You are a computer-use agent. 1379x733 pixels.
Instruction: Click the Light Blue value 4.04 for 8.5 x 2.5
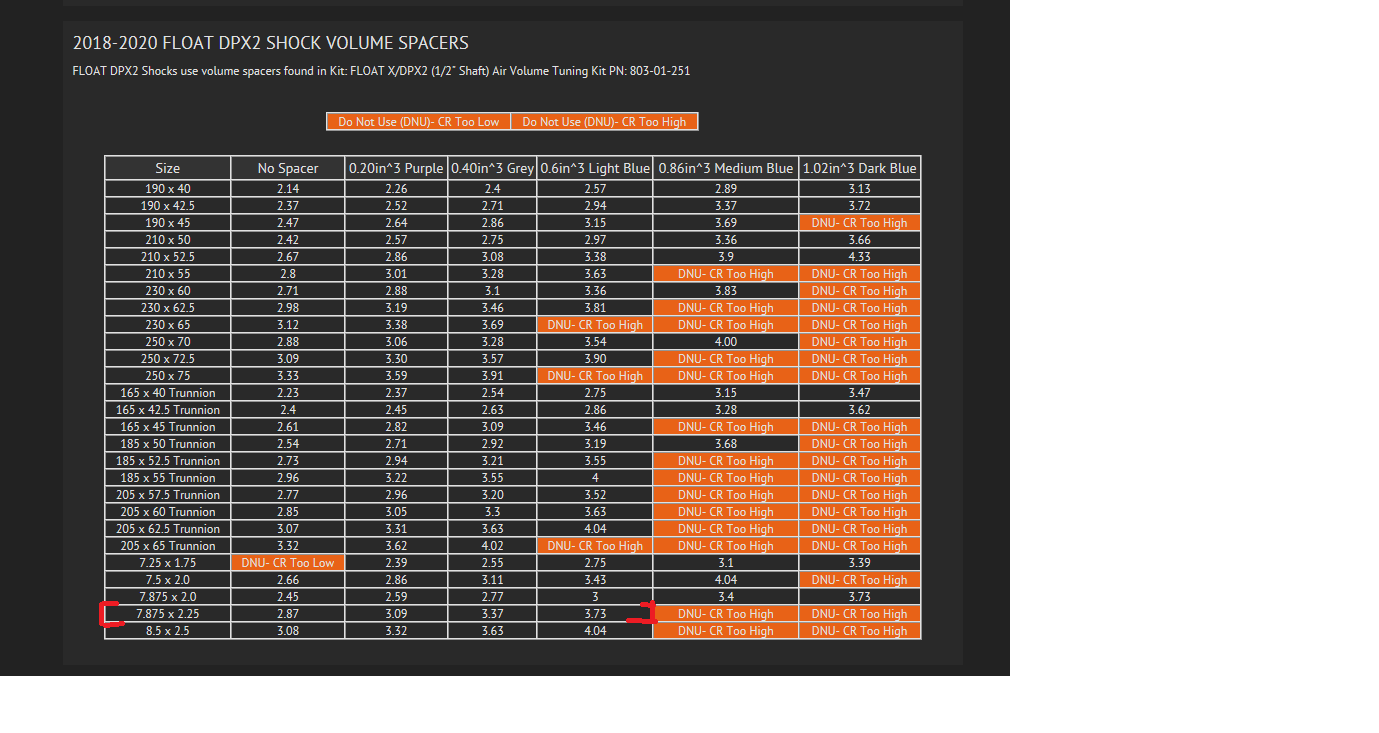click(595, 630)
